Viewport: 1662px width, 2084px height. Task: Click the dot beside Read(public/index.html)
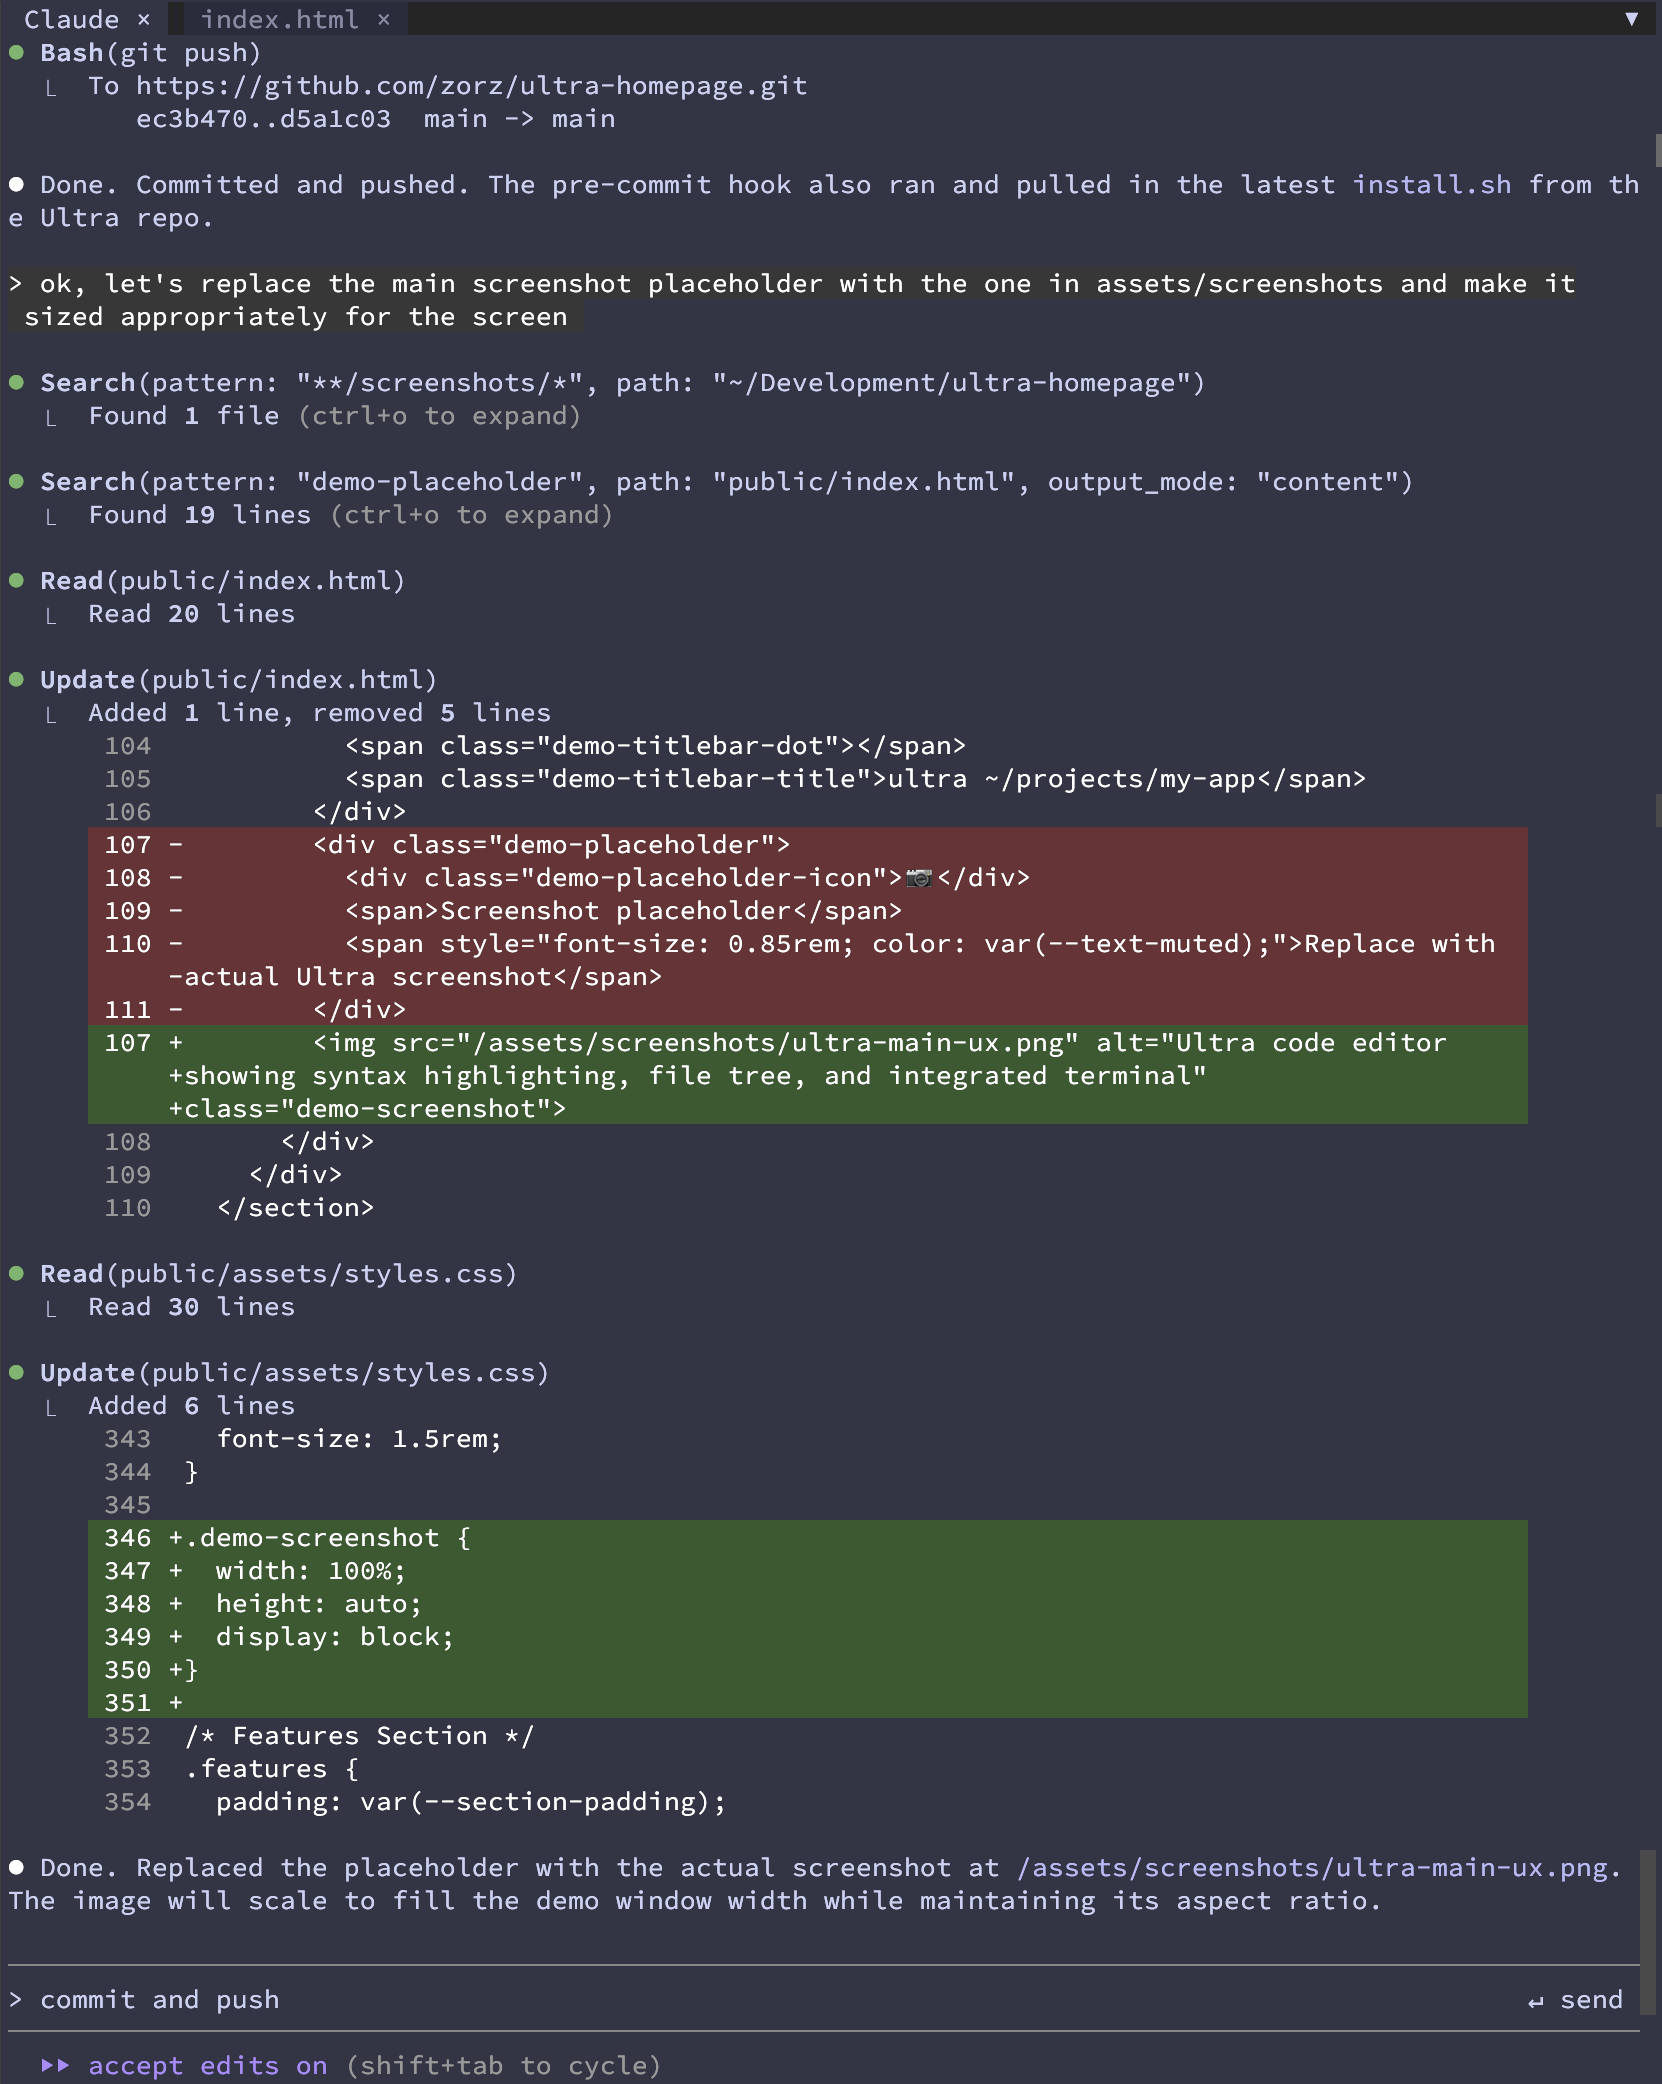point(17,580)
